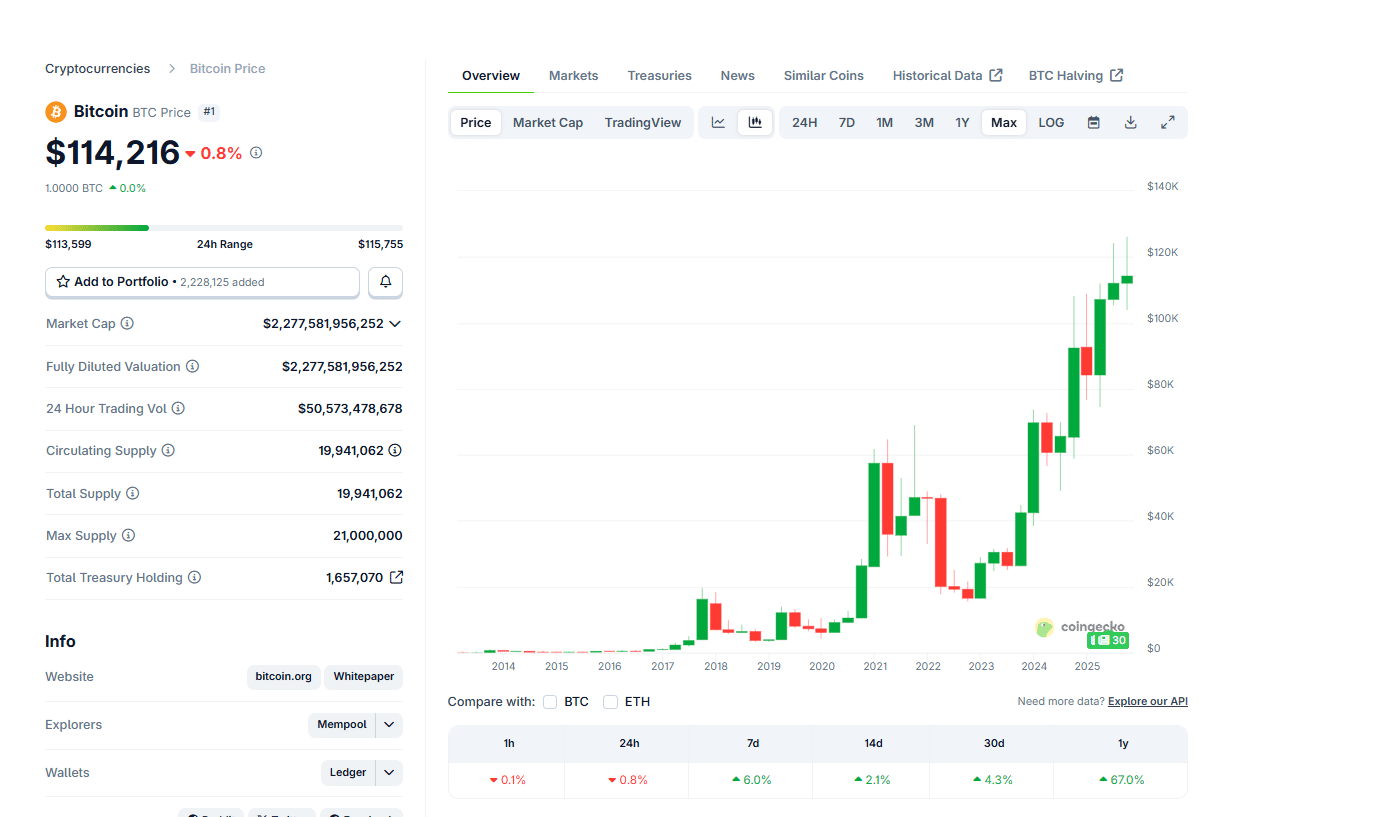Expand the Market Cap value chevron
This screenshot has width=1378, height=817.
coord(396,323)
